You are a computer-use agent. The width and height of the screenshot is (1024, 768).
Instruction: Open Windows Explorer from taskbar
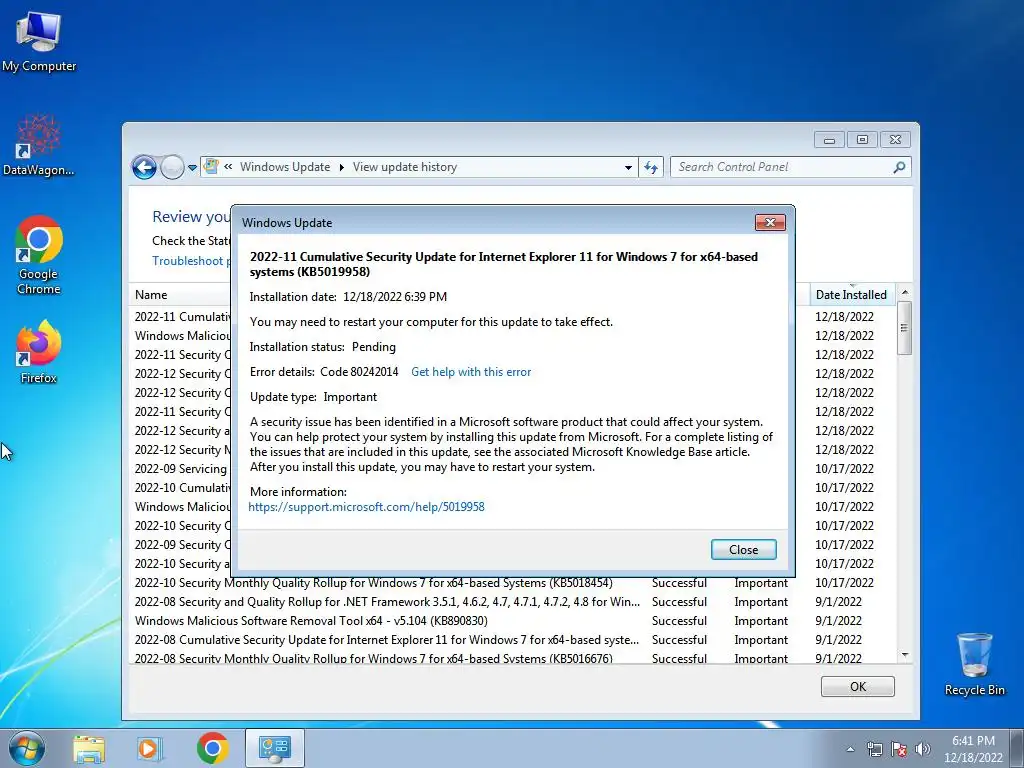pyautogui.click(x=89, y=749)
